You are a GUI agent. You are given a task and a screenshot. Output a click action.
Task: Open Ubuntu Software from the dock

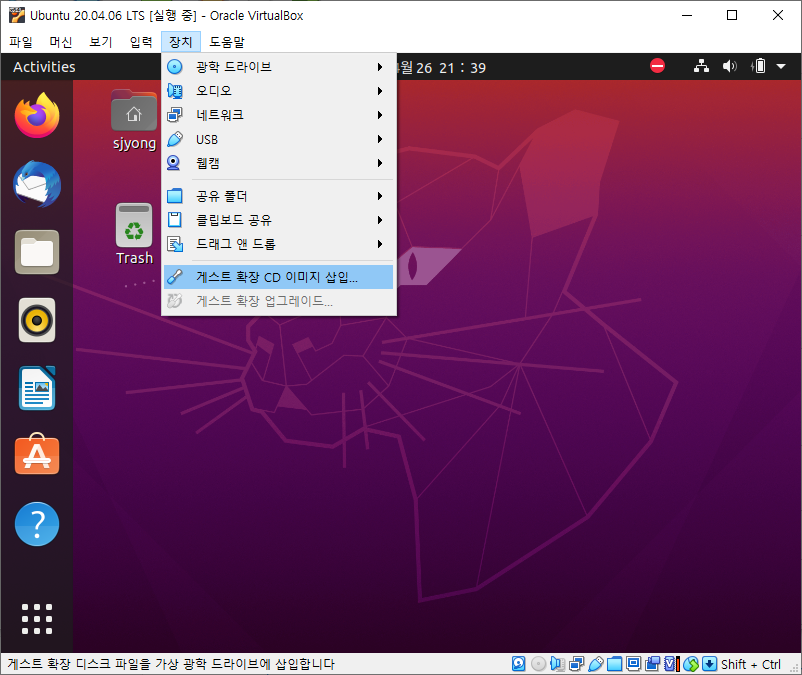[37, 454]
